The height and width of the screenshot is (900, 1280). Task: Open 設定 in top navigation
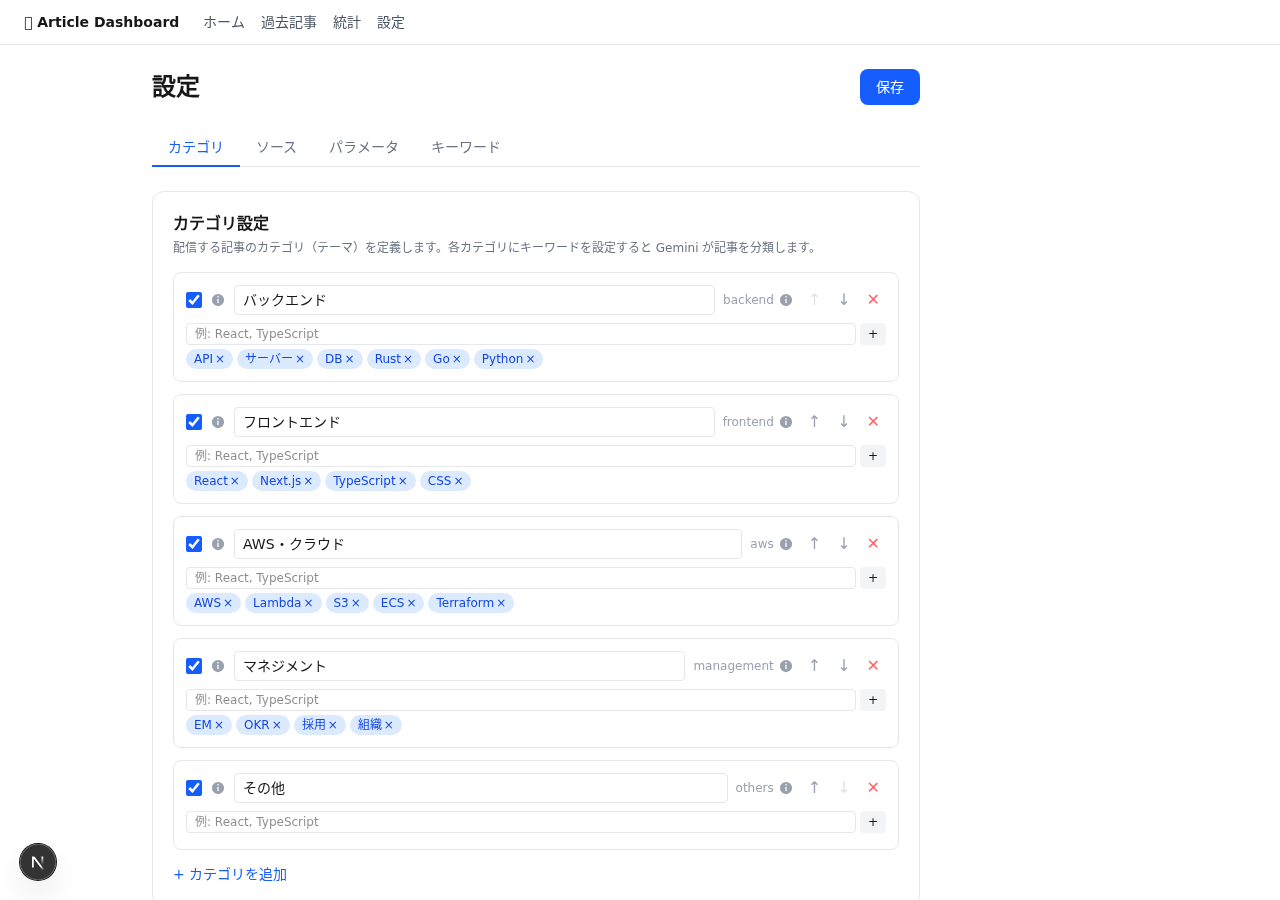click(x=391, y=22)
